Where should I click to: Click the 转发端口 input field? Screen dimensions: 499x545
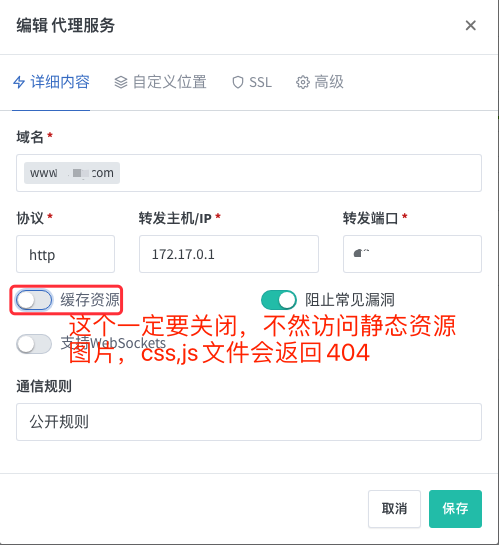click(412, 254)
